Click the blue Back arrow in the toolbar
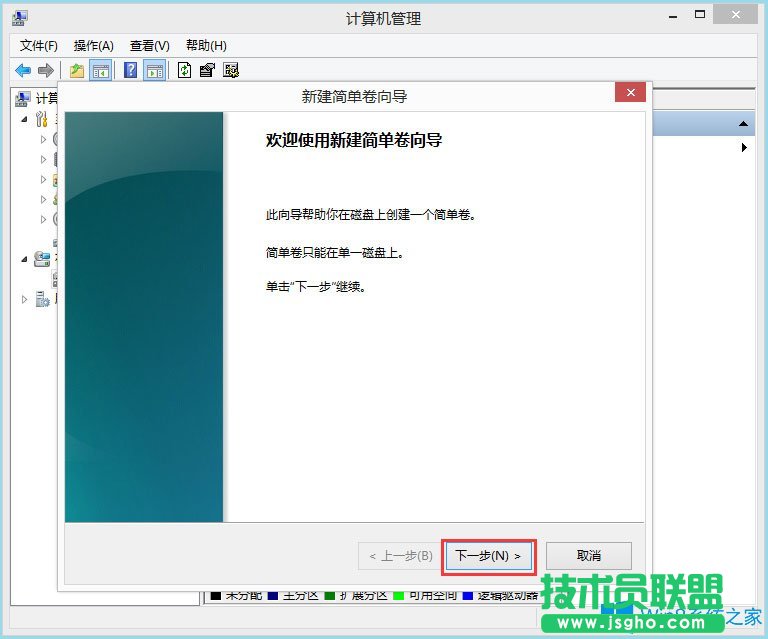Viewport: 768px width, 639px height. (x=23, y=71)
